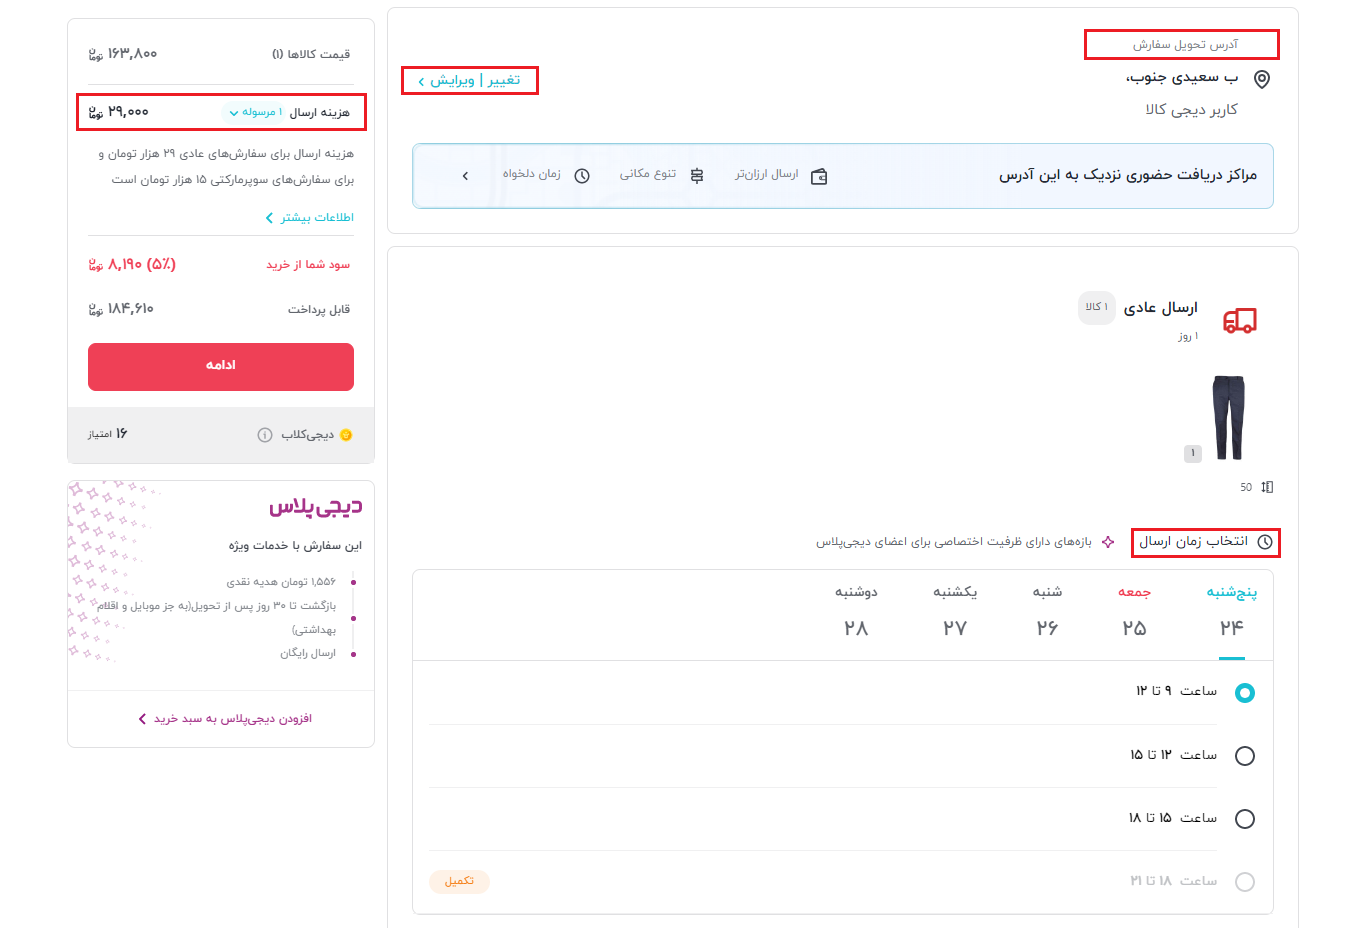Viewport: 1359px width, 928px height.
Task: Click the ارسال رایگان benefit line
Action: [x=308, y=653]
